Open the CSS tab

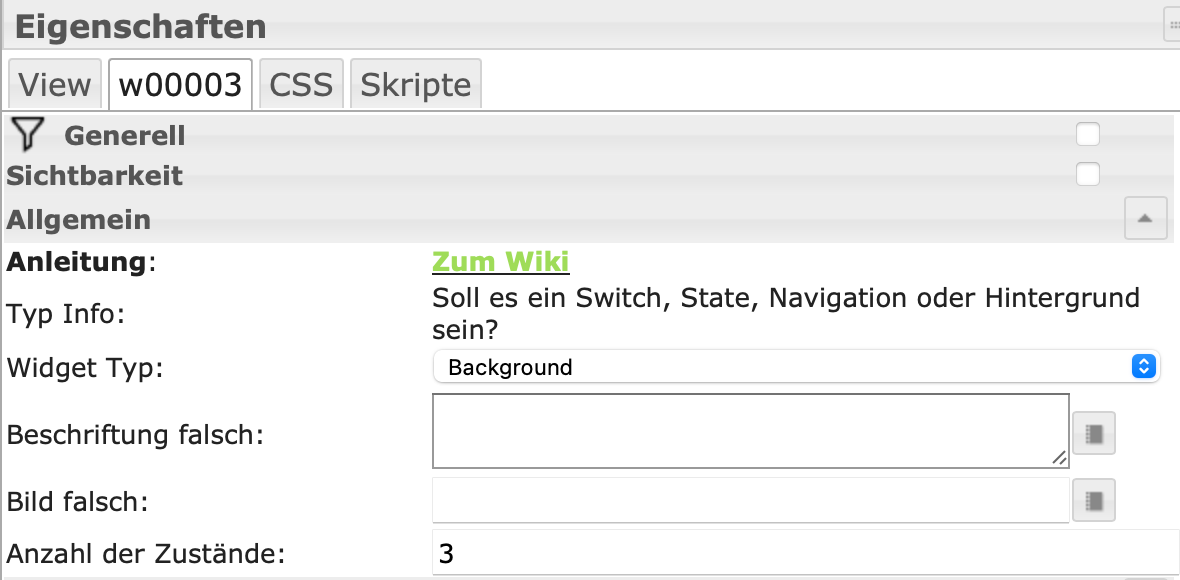click(x=301, y=84)
